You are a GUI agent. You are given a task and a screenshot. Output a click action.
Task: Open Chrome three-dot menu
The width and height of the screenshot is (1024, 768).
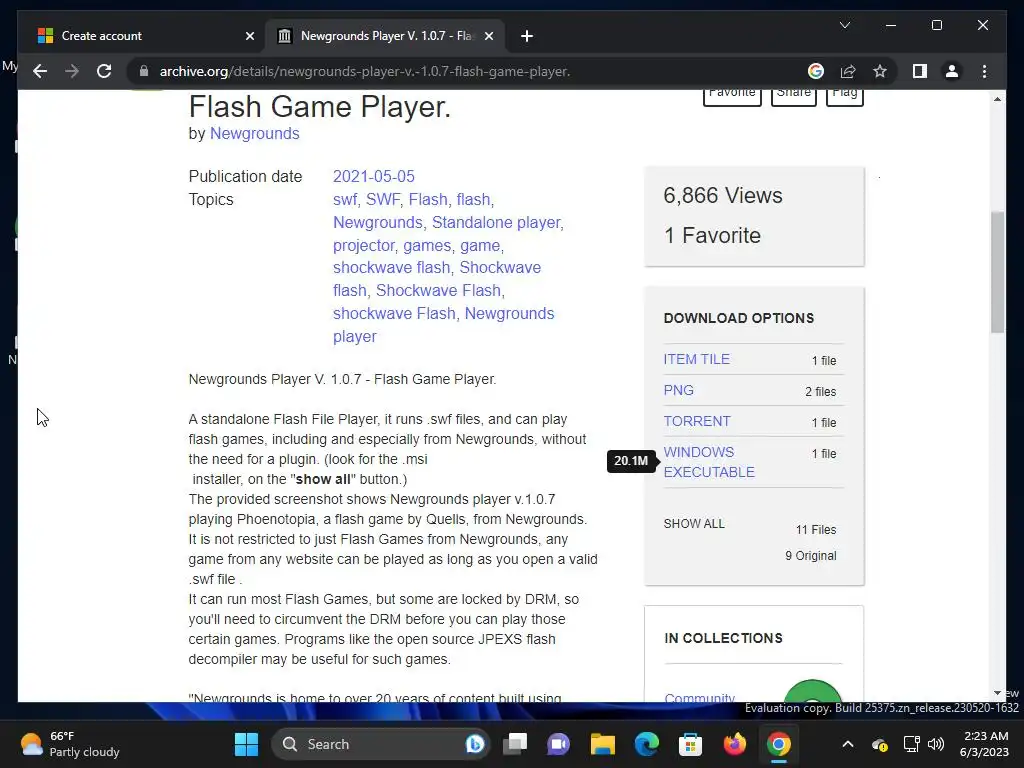coord(984,71)
